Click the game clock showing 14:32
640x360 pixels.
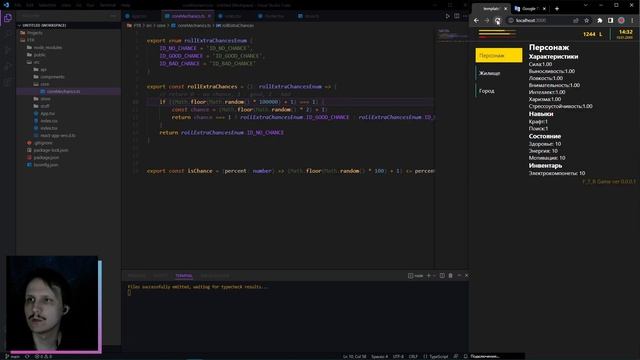pyautogui.click(x=625, y=32)
